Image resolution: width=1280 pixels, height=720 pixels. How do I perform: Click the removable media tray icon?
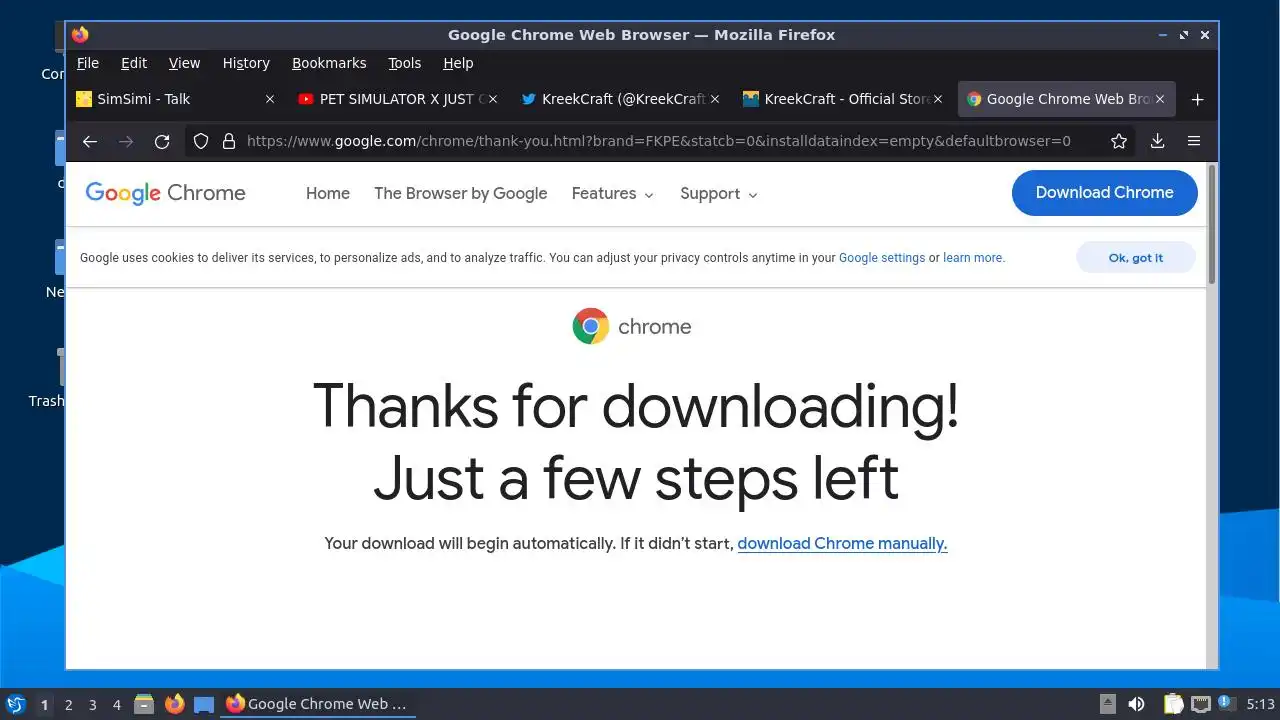tap(1108, 704)
